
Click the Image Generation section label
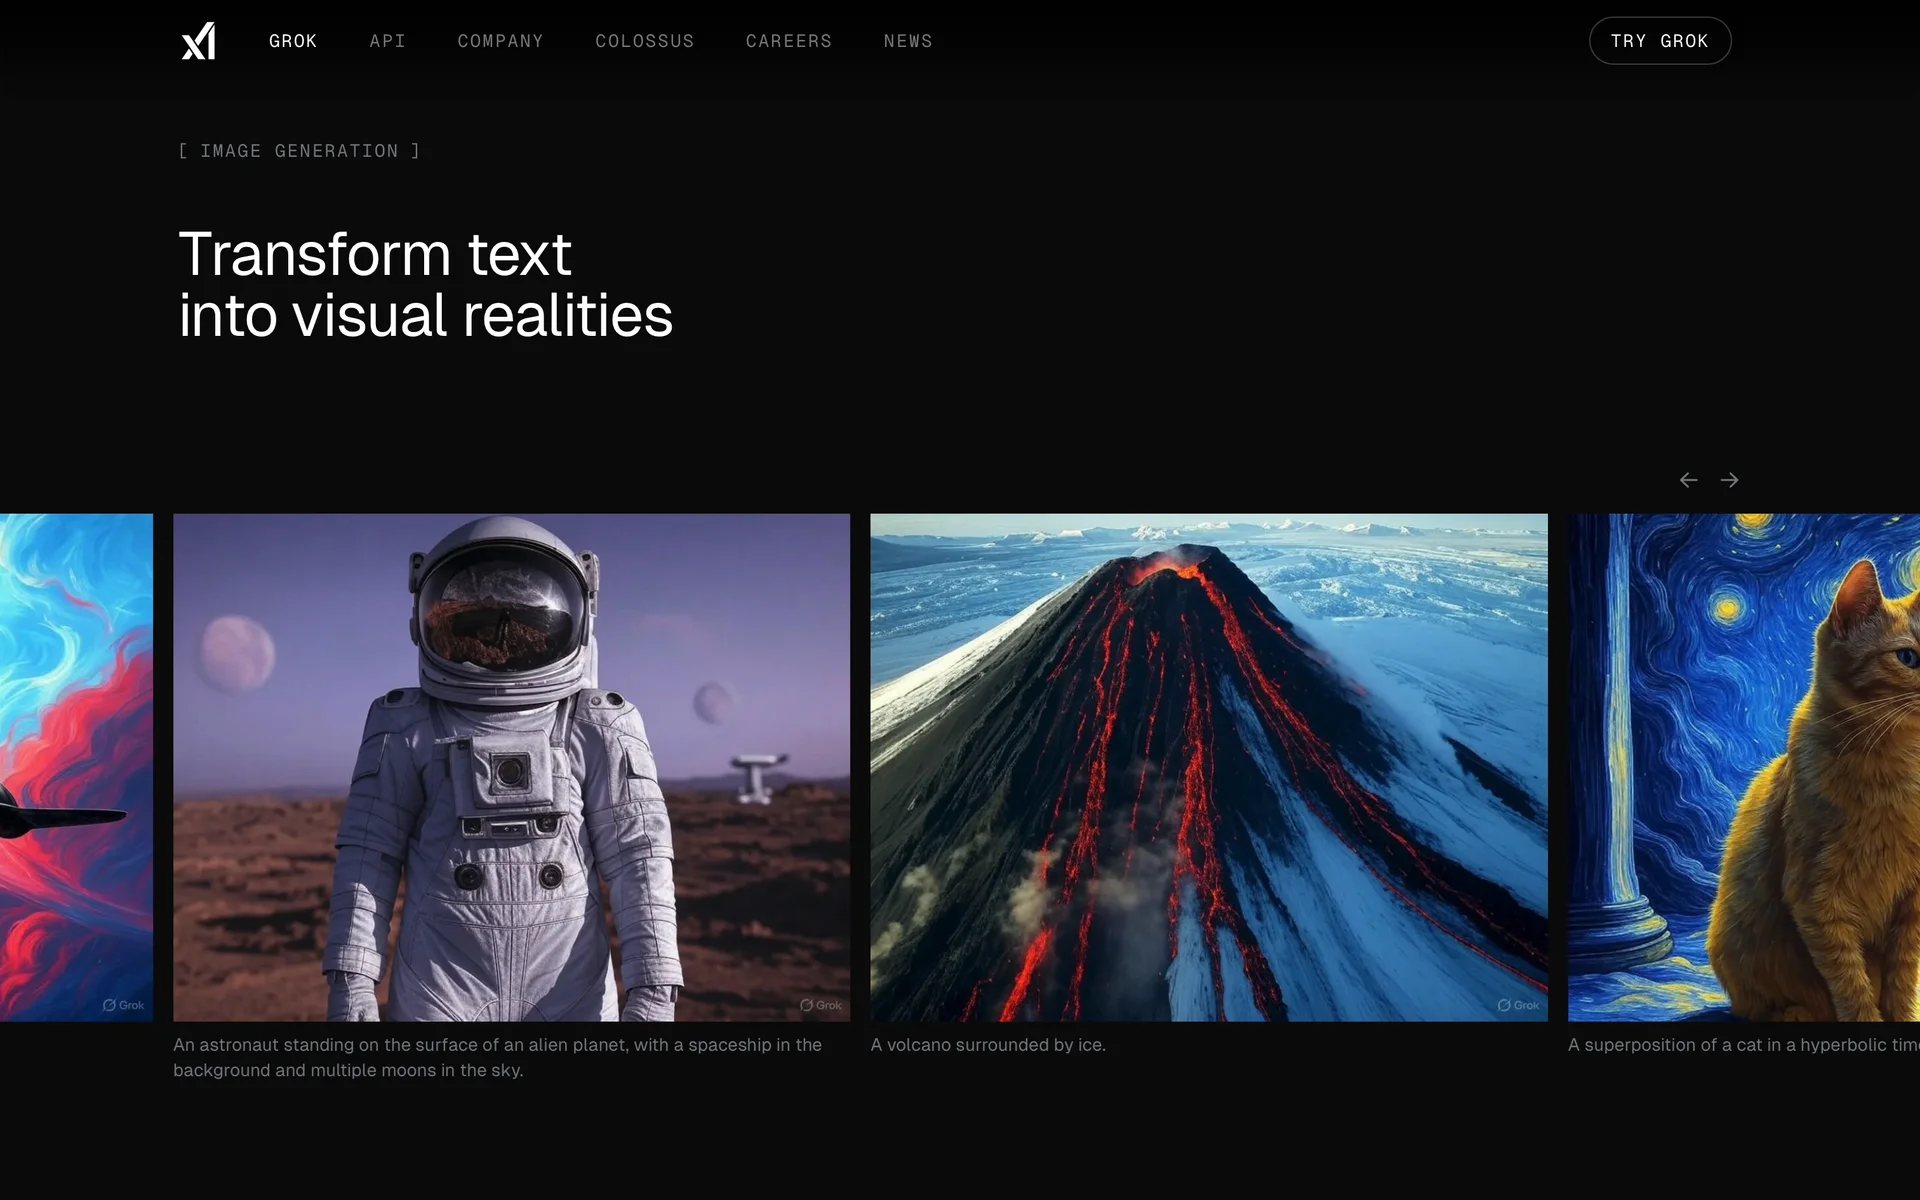point(299,151)
